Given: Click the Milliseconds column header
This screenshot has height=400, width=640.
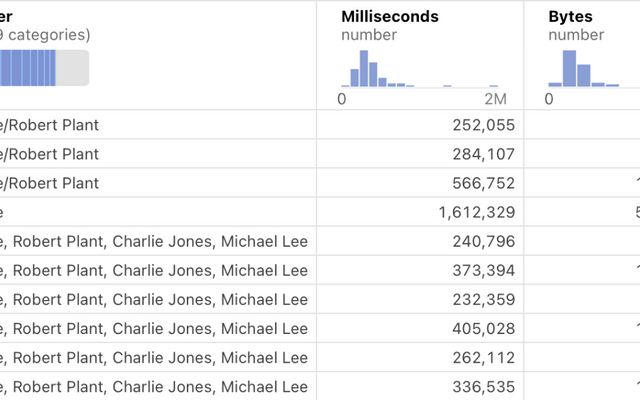Looking at the screenshot, I should point(390,16).
